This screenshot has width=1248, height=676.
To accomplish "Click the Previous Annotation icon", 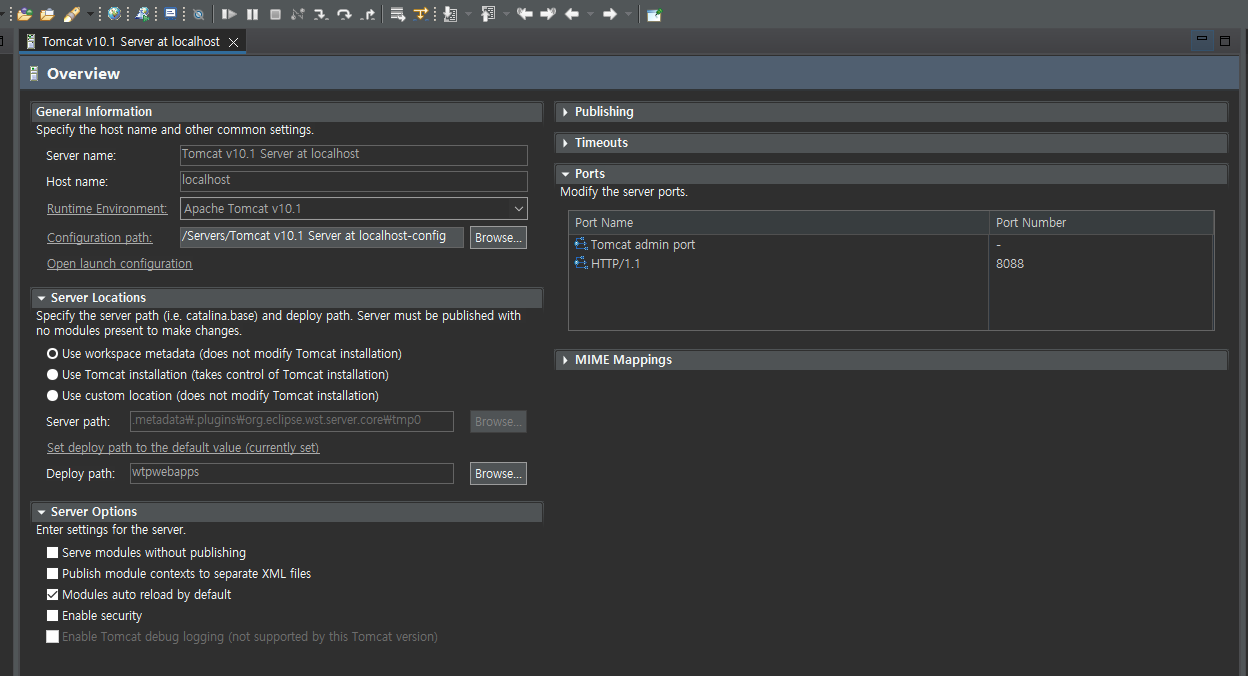I will point(487,14).
